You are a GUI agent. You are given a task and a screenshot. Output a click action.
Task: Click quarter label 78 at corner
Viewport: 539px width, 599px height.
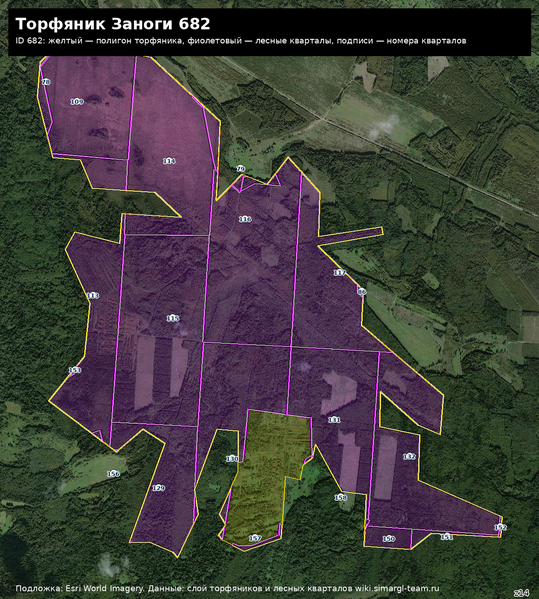[46, 82]
